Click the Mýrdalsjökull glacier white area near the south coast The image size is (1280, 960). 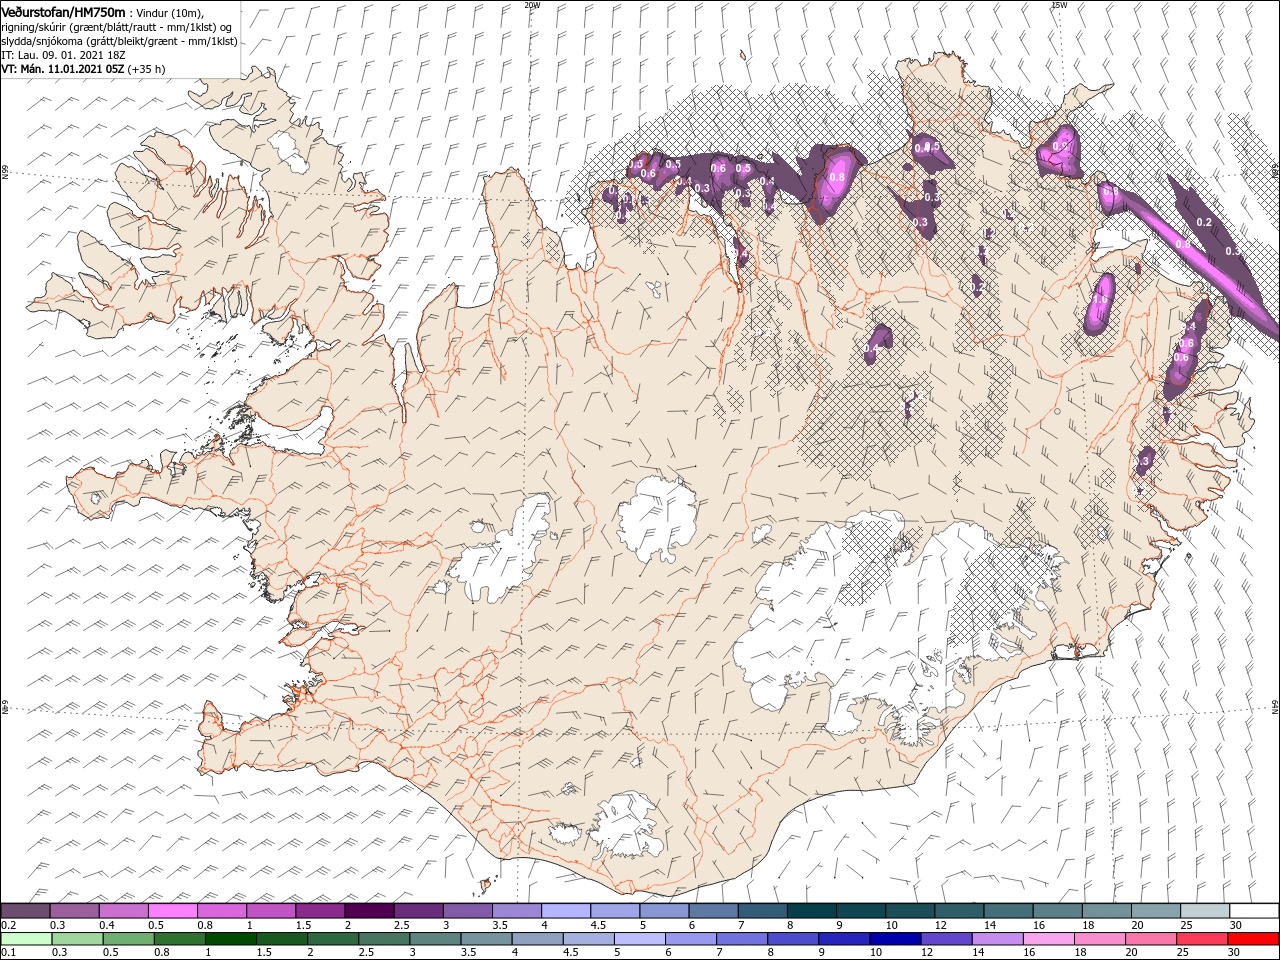click(x=628, y=825)
